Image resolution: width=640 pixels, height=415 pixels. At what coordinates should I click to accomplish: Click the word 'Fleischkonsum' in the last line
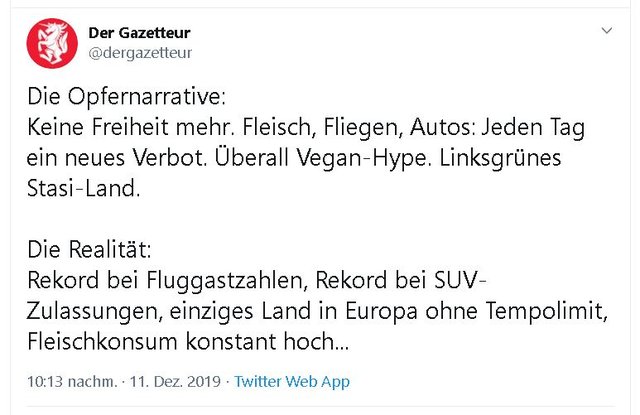click(x=102, y=342)
